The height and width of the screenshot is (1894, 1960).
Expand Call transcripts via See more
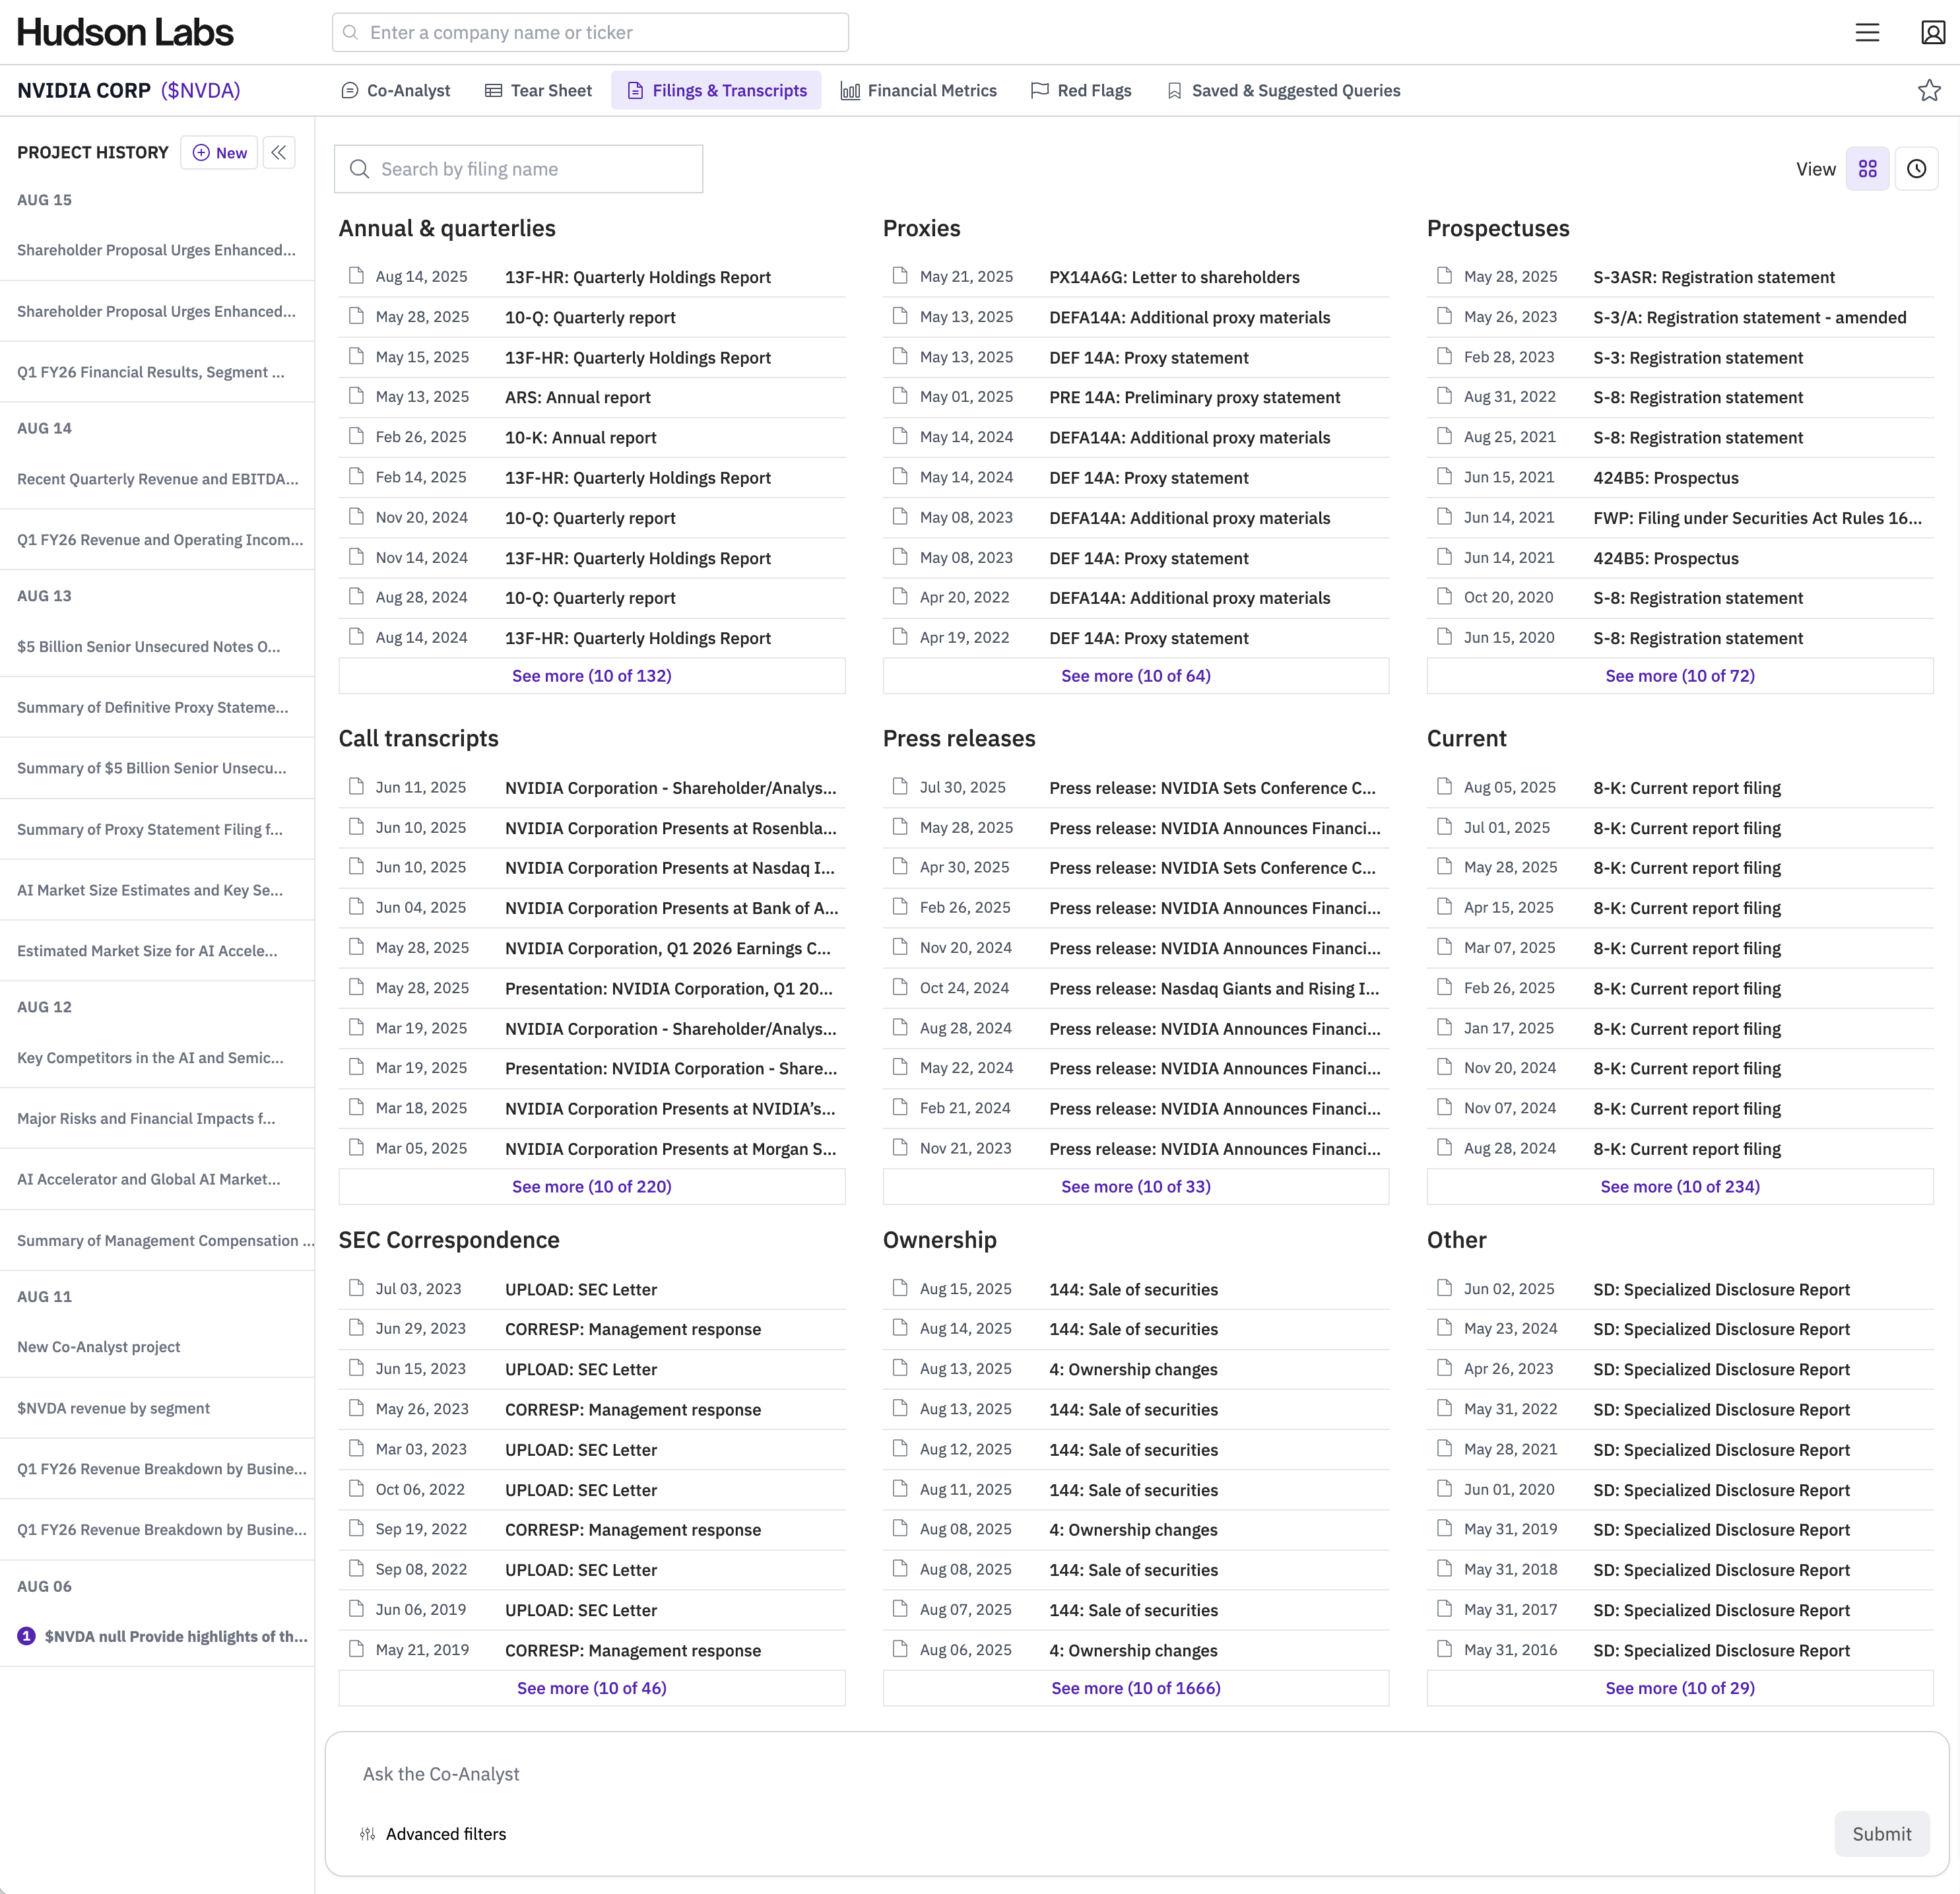coord(591,1187)
